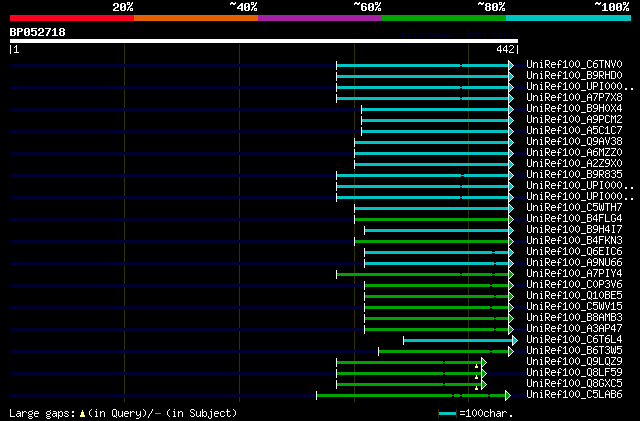Select the UniRef100_B9R835 label

574,175
